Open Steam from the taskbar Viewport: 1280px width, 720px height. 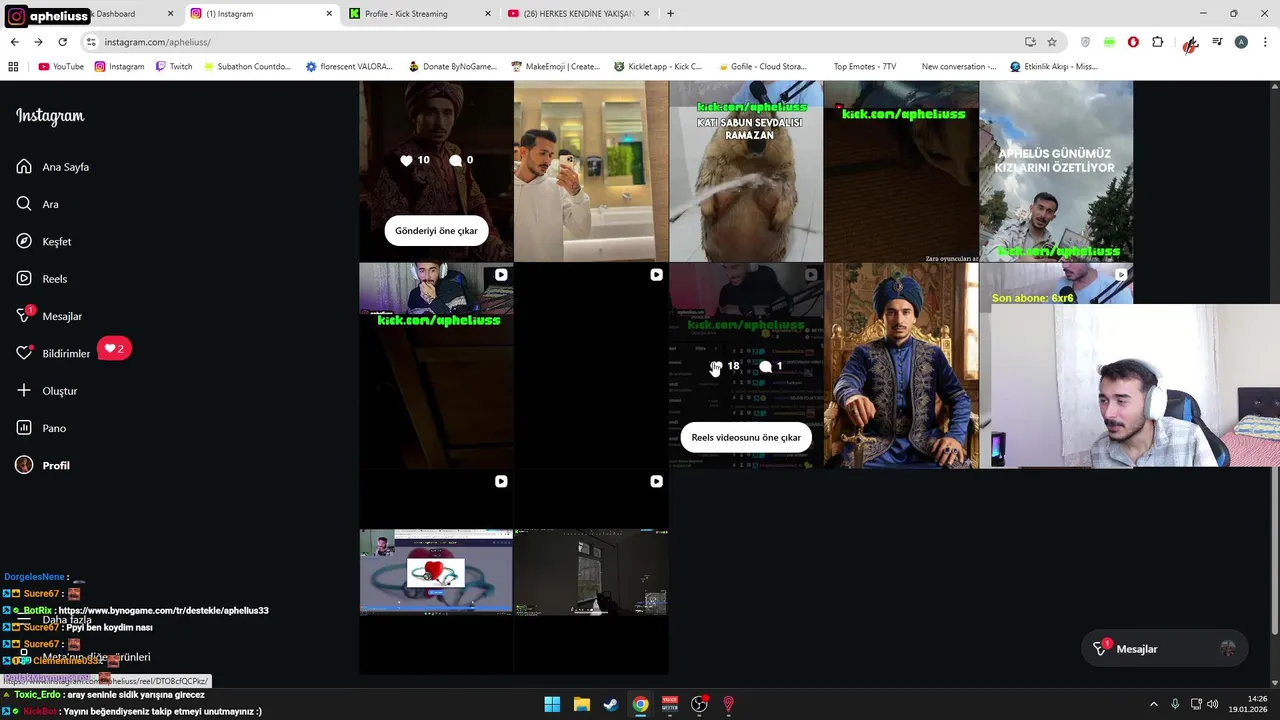tap(610, 704)
